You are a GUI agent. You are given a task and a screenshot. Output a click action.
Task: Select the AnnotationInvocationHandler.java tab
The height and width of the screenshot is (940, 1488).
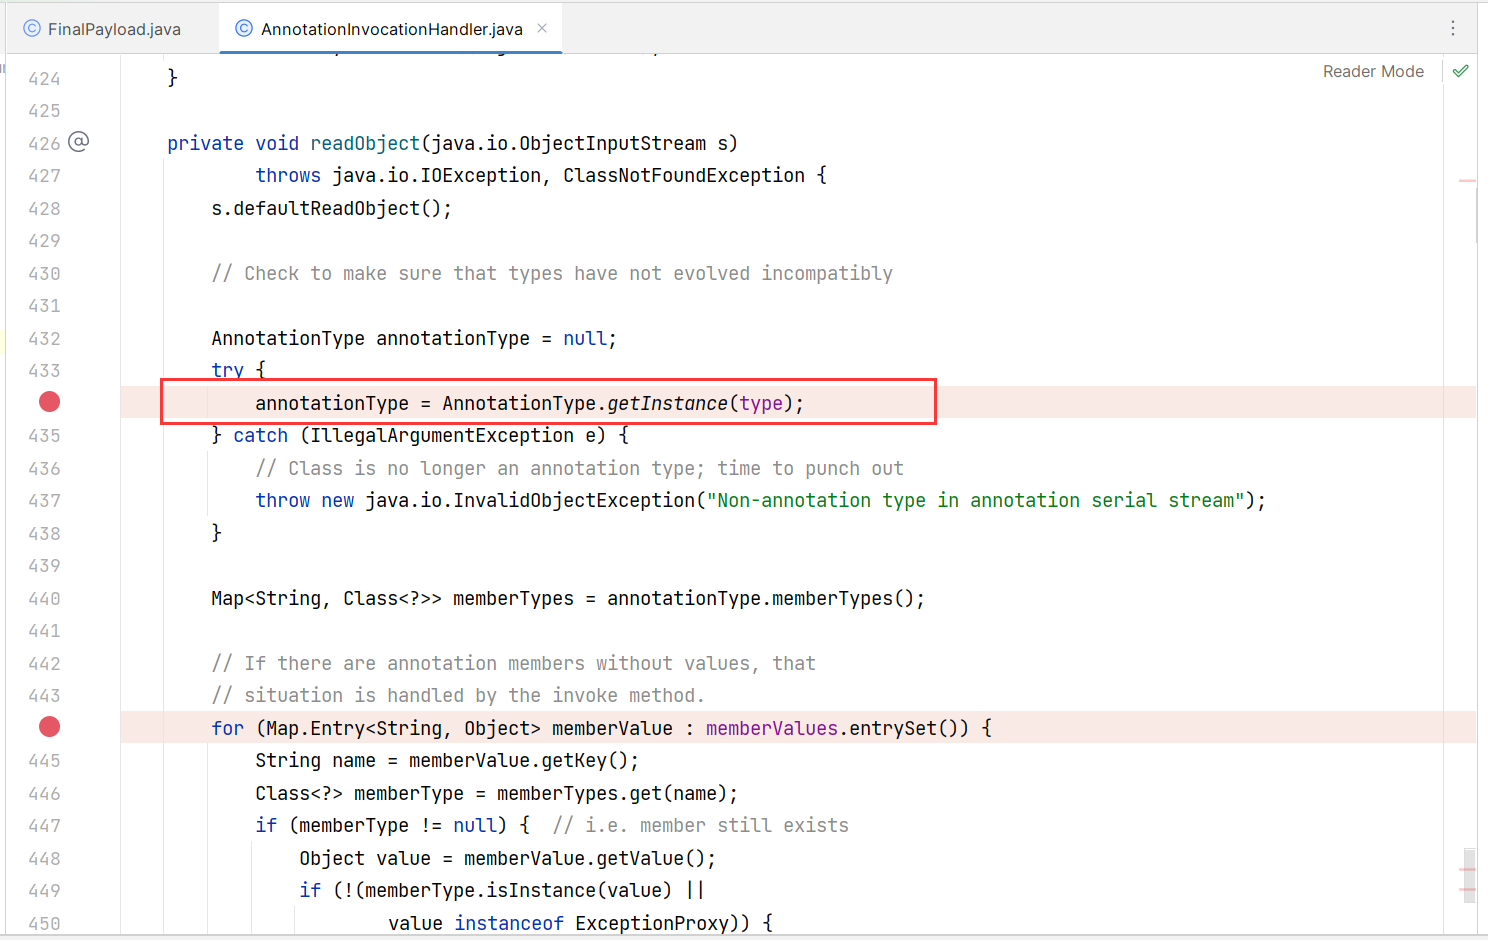[x=391, y=29]
